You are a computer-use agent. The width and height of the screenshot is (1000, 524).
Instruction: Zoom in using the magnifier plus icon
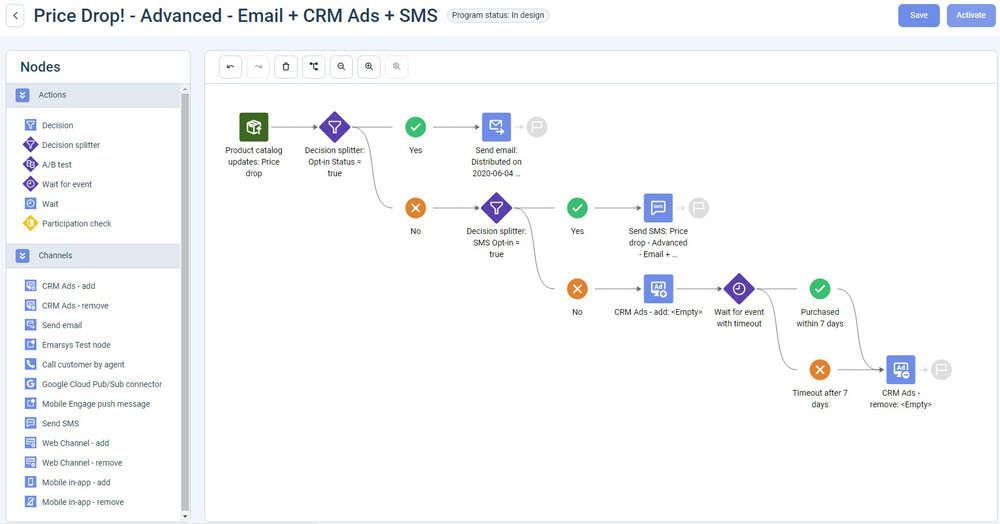[x=370, y=67]
